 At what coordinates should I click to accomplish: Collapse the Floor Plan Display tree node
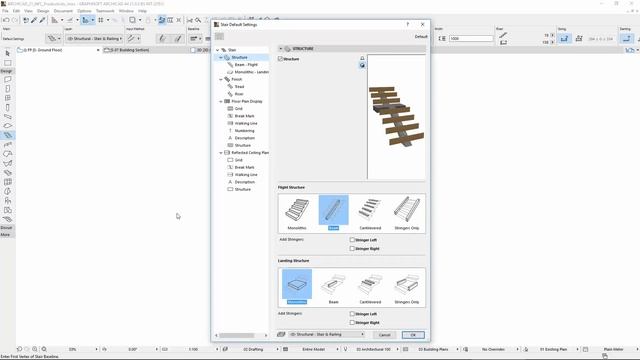[x=221, y=101]
